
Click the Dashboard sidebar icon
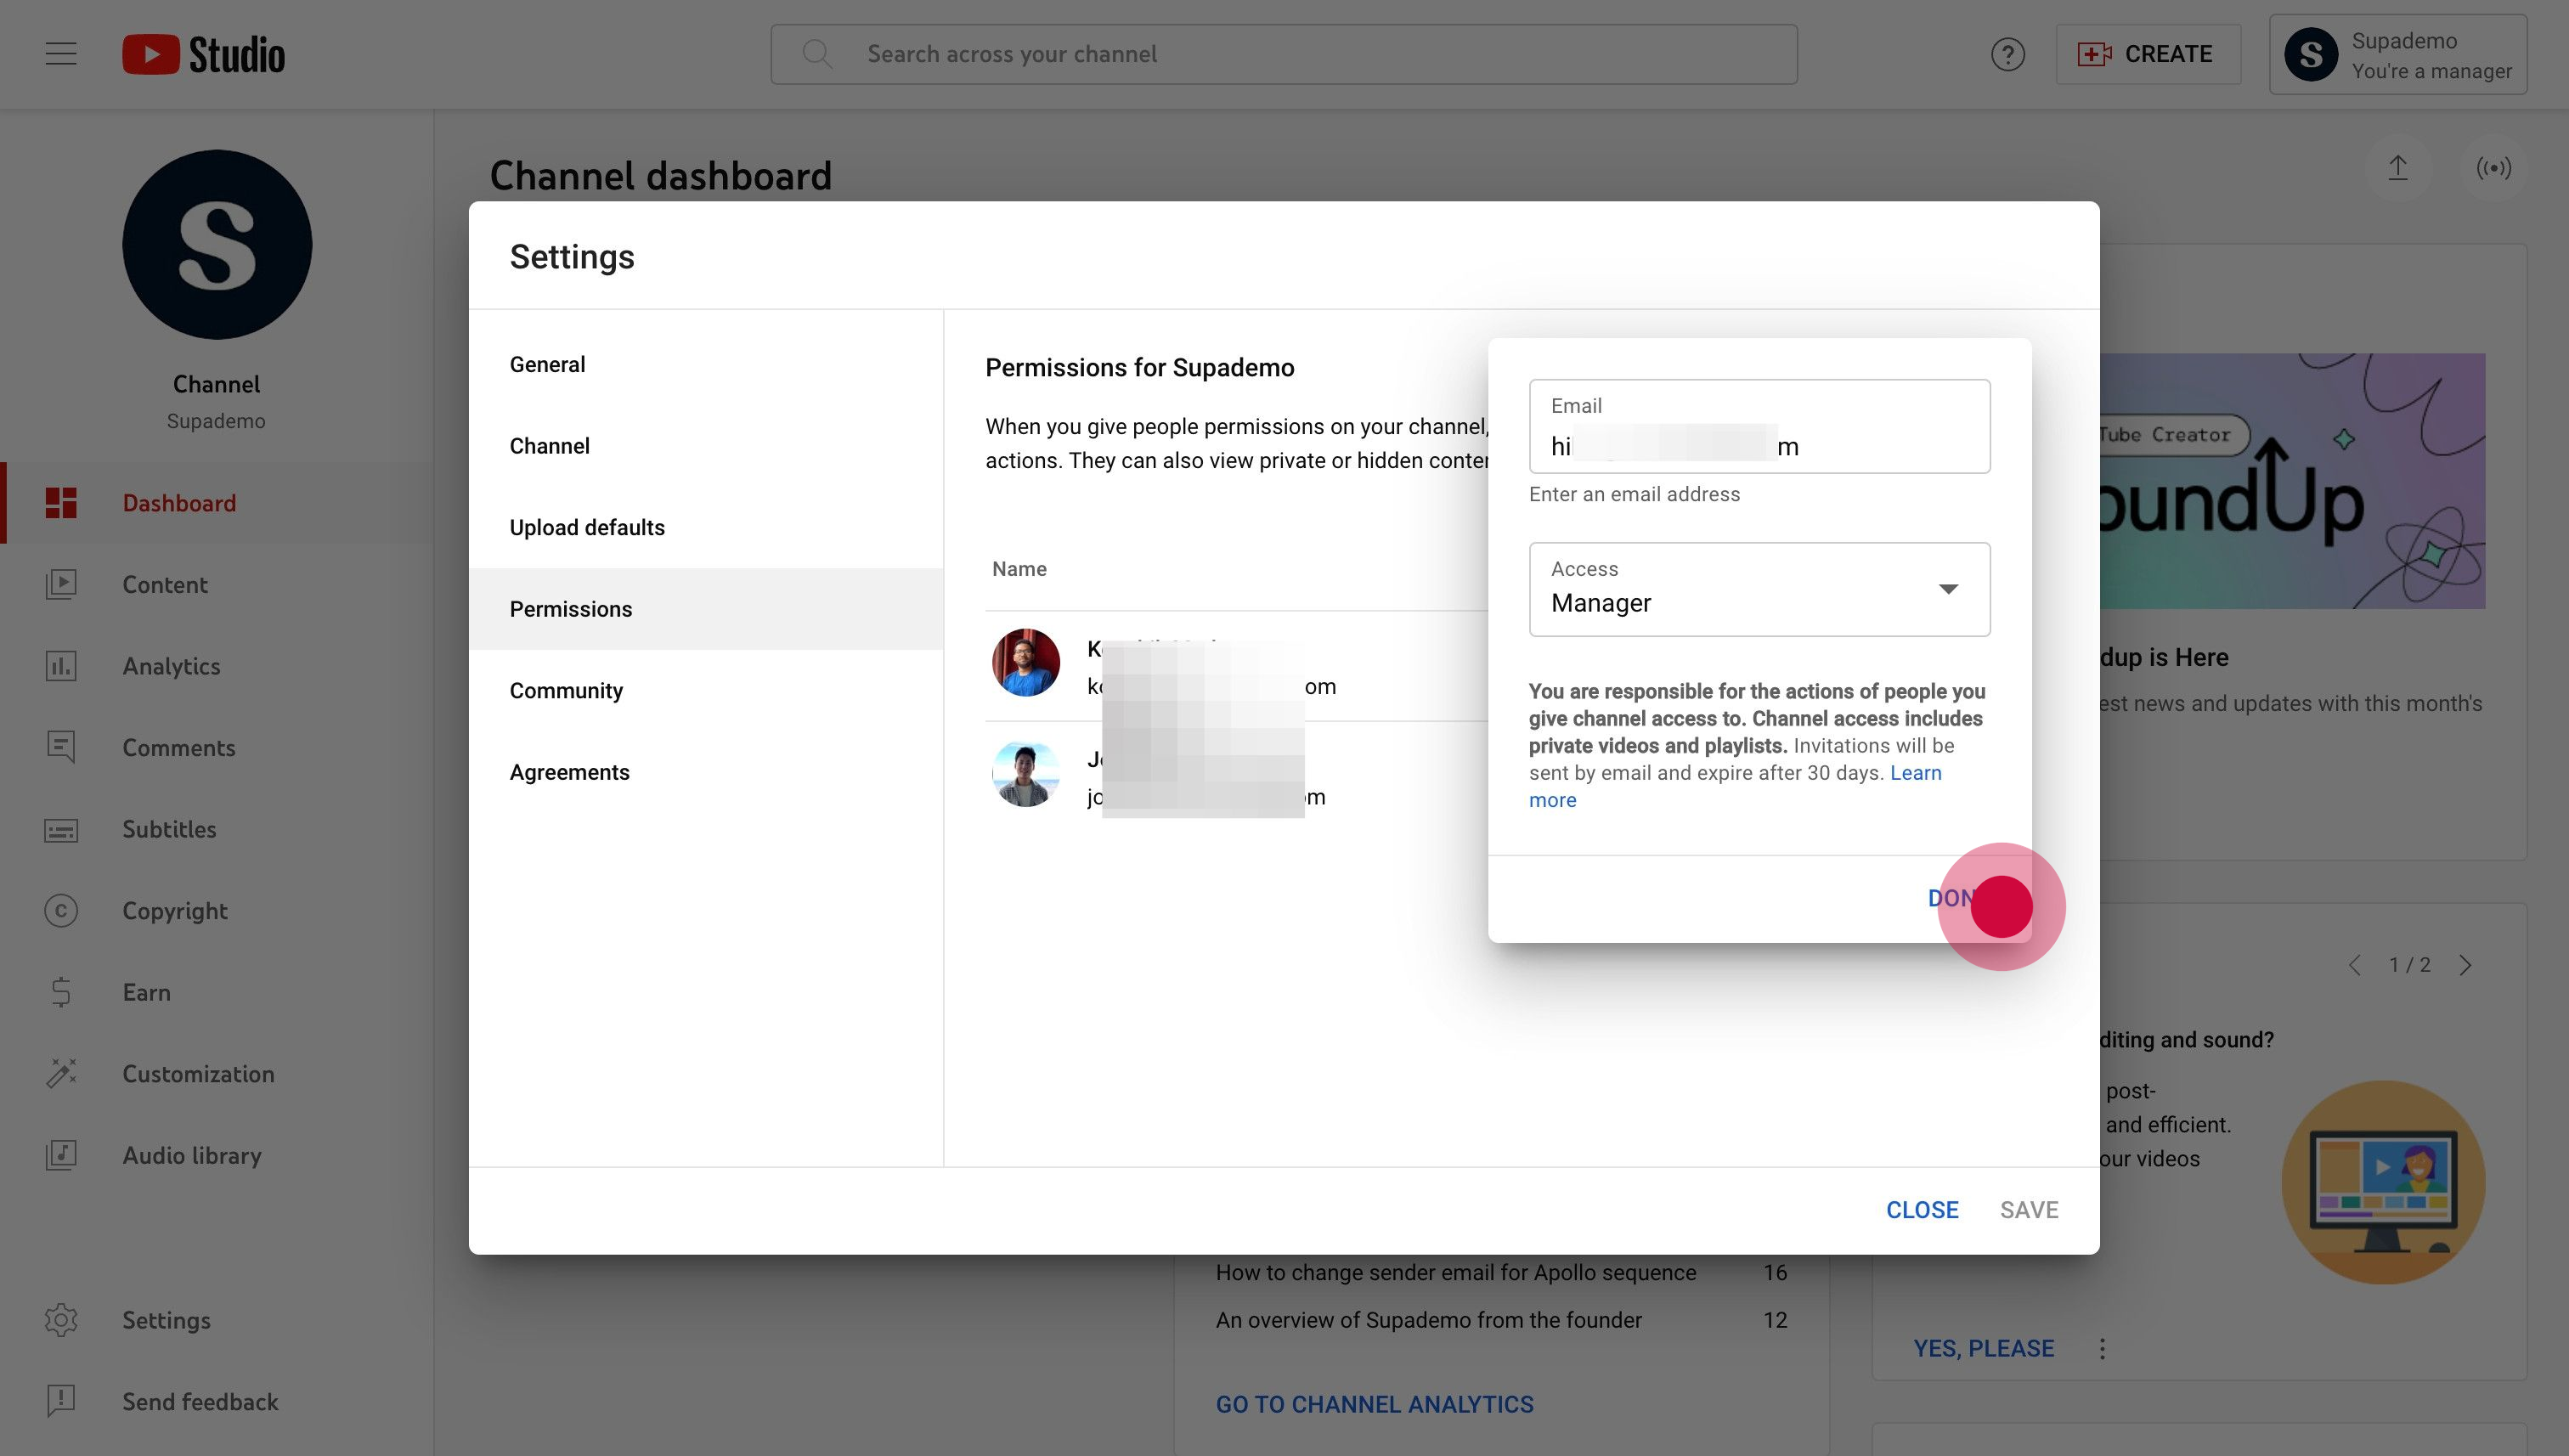[61, 503]
